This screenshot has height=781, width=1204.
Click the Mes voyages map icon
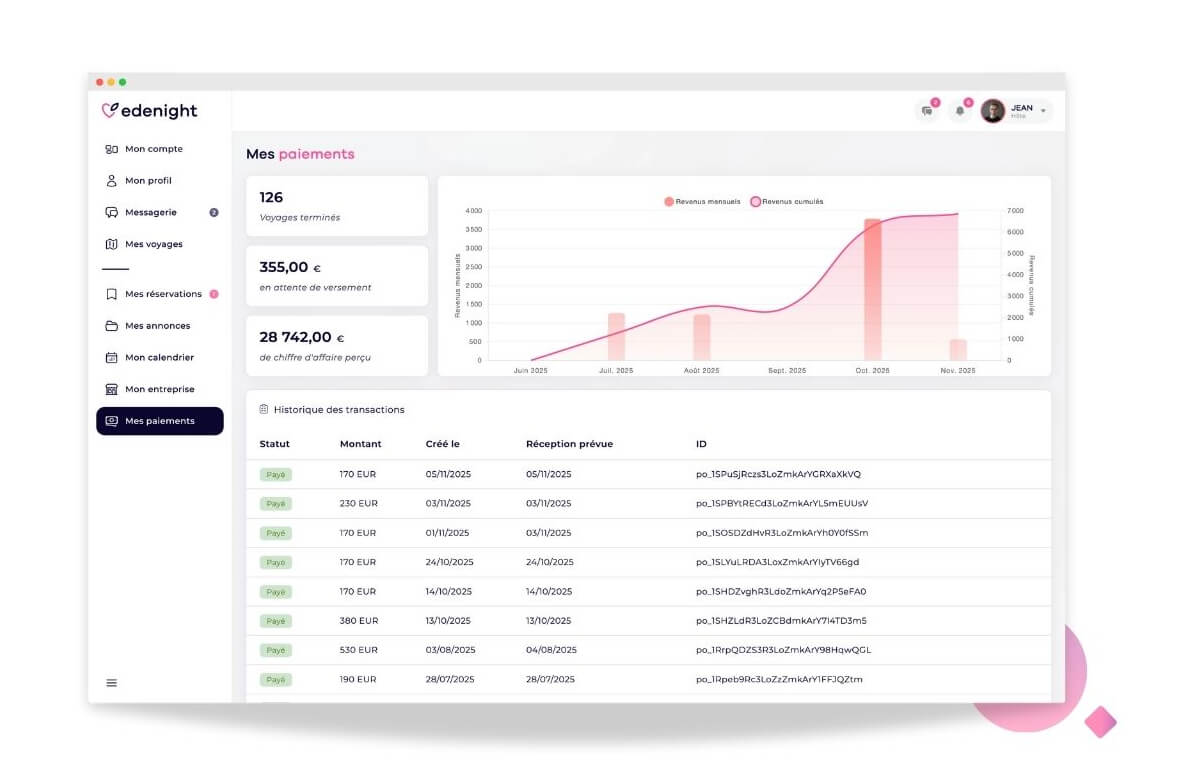tap(112, 244)
